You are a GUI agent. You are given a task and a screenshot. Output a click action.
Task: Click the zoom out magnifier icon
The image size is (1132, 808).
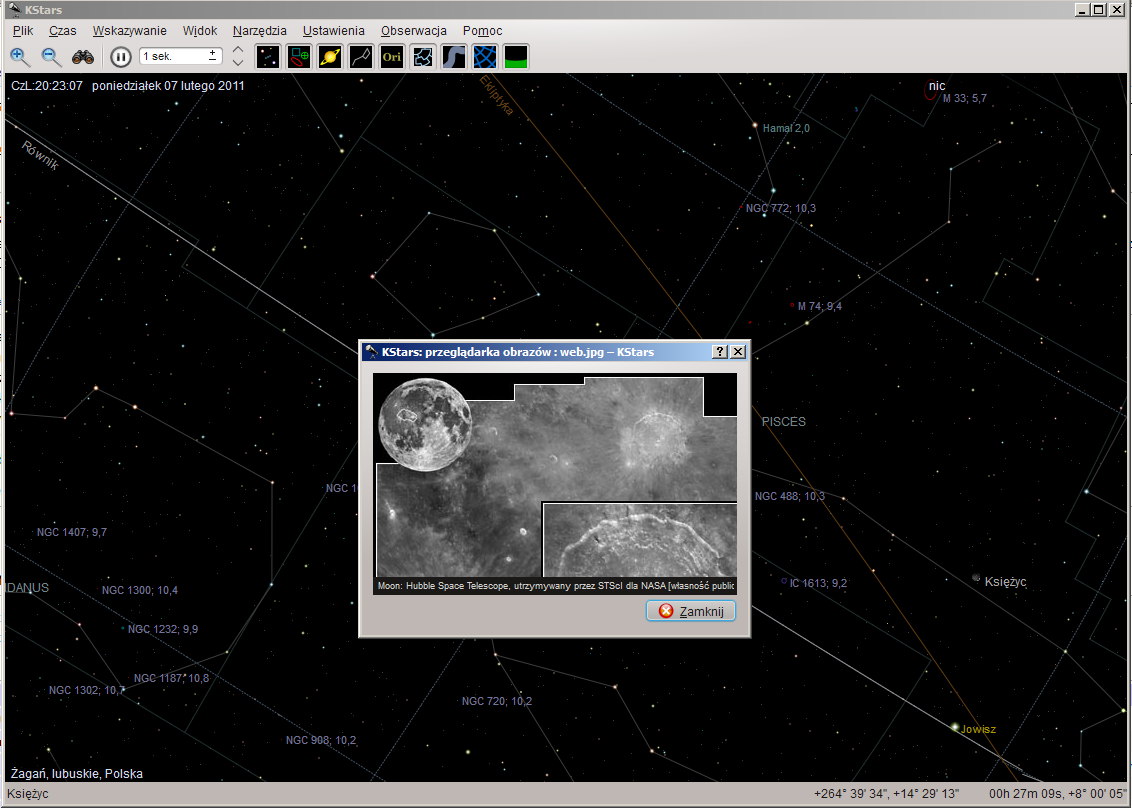pos(51,57)
